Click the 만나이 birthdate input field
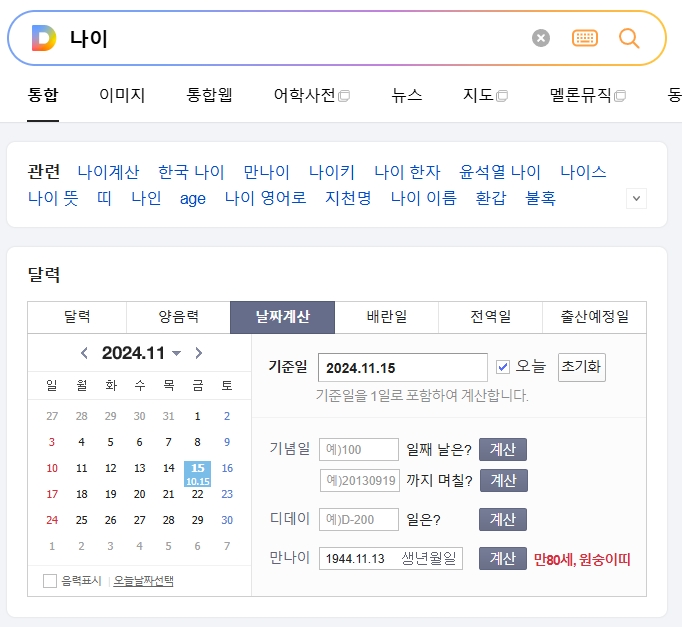Screen dimensions: 682x627 (x=391, y=558)
